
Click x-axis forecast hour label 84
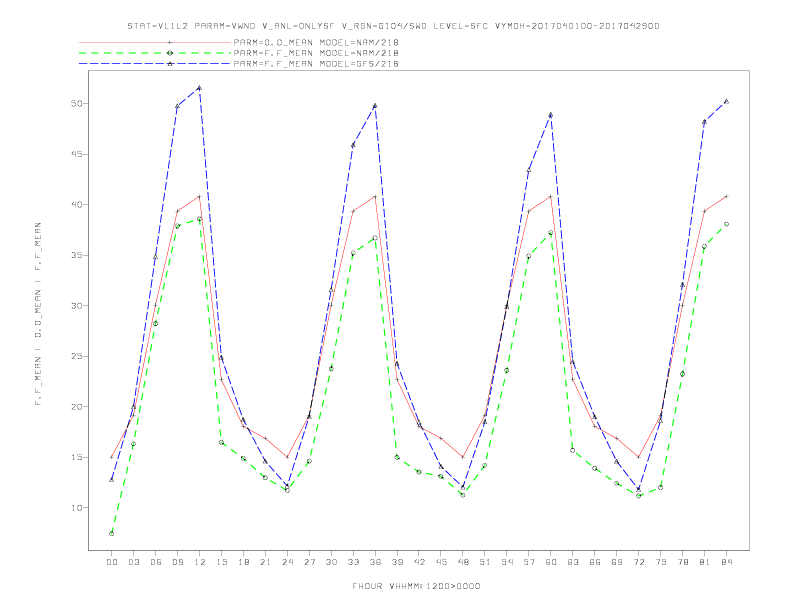tap(727, 562)
